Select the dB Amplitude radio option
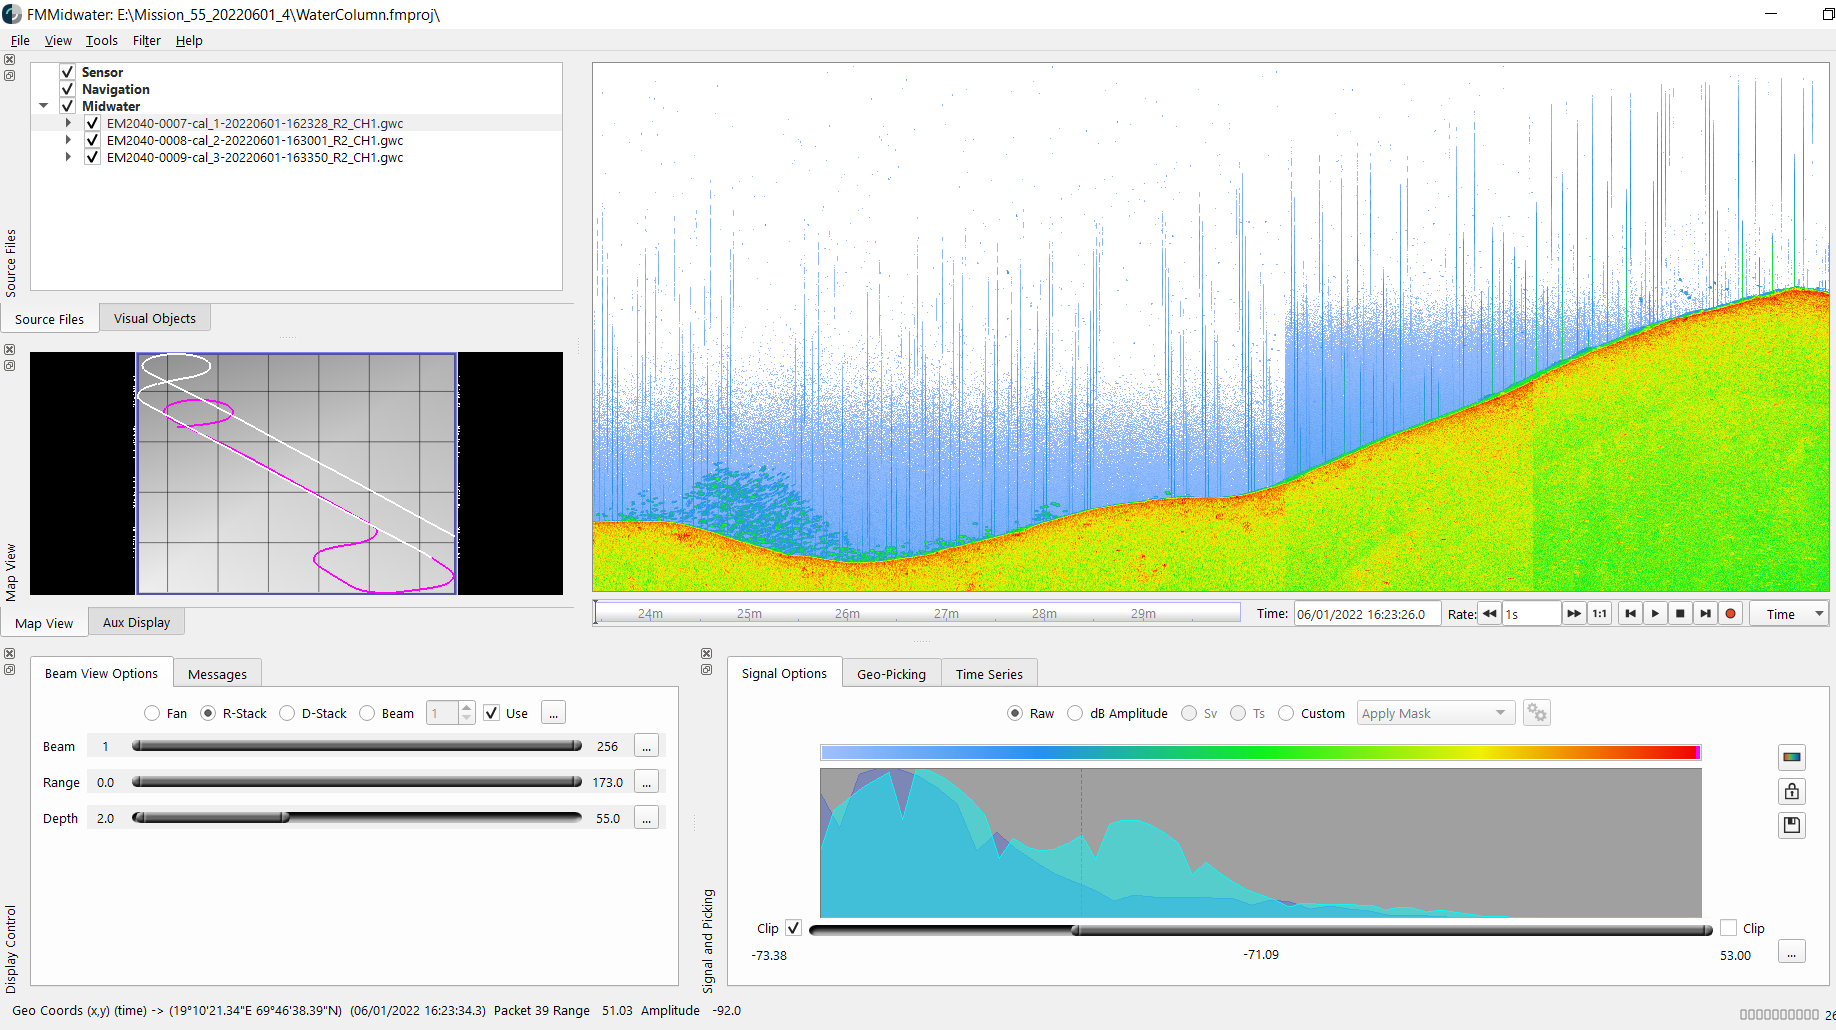1836x1030 pixels. pos(1075,713)
